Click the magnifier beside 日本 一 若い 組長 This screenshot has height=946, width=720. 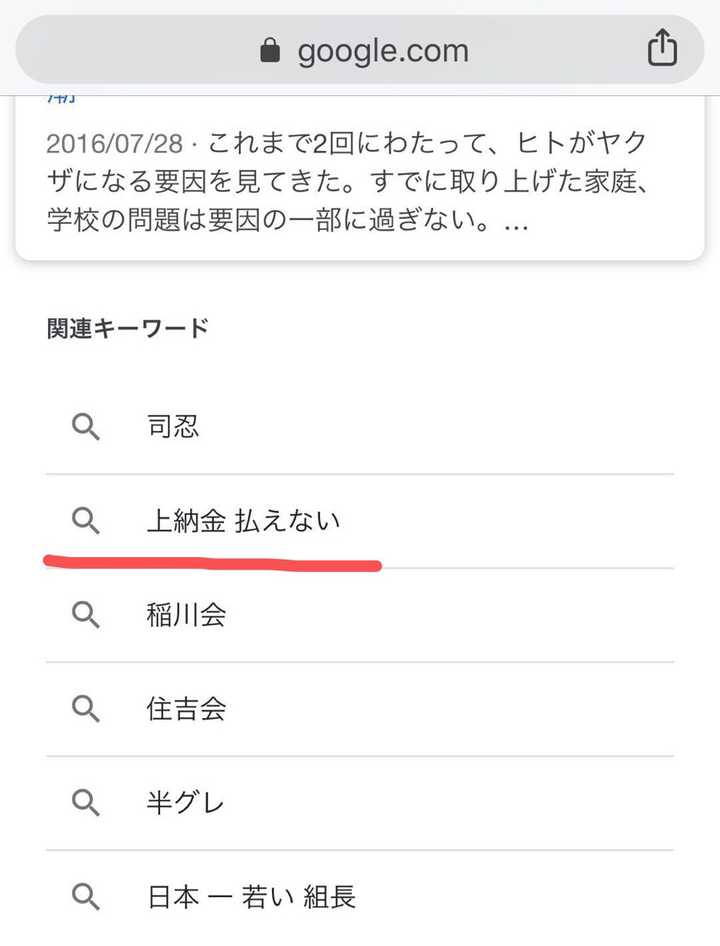(87, 896)
